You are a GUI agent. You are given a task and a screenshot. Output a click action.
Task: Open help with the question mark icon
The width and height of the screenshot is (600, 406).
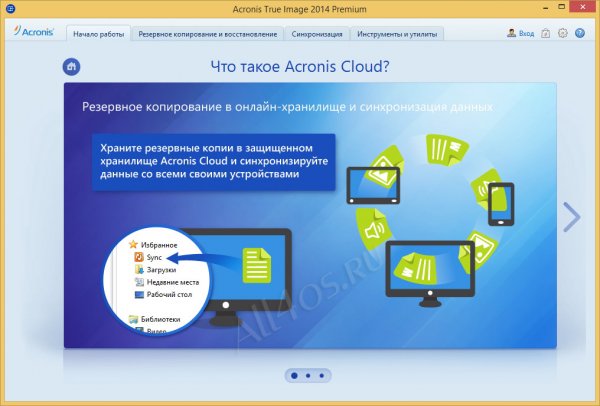(580, 33)
